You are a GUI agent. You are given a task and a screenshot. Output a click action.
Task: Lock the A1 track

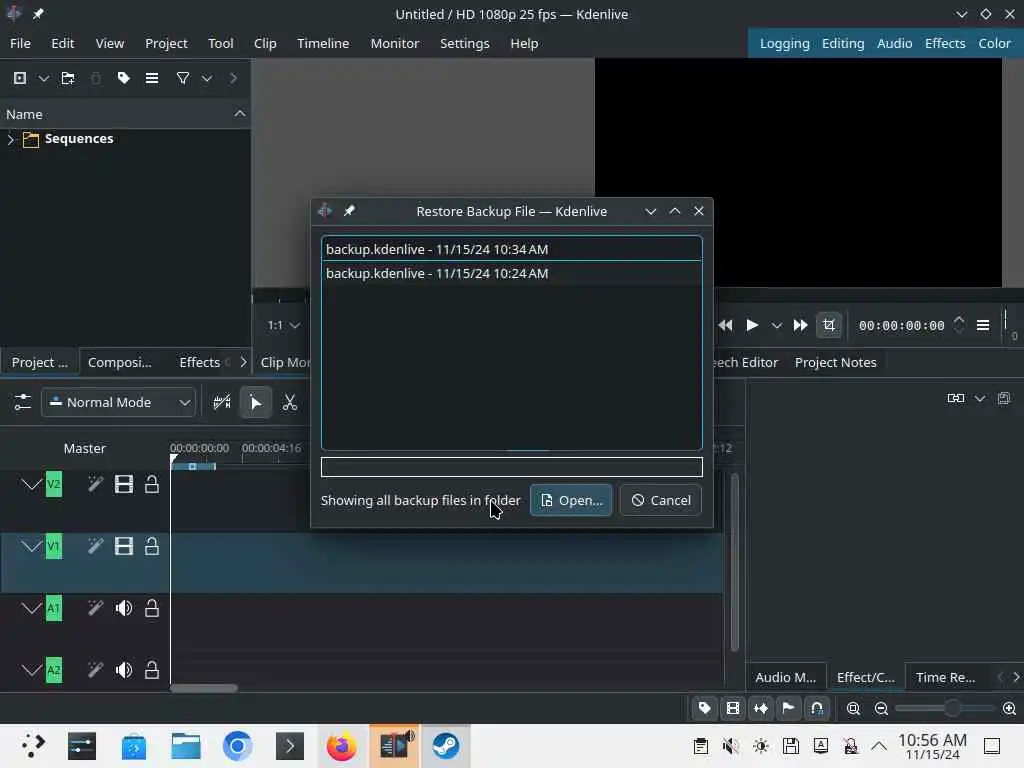(152, 609)
